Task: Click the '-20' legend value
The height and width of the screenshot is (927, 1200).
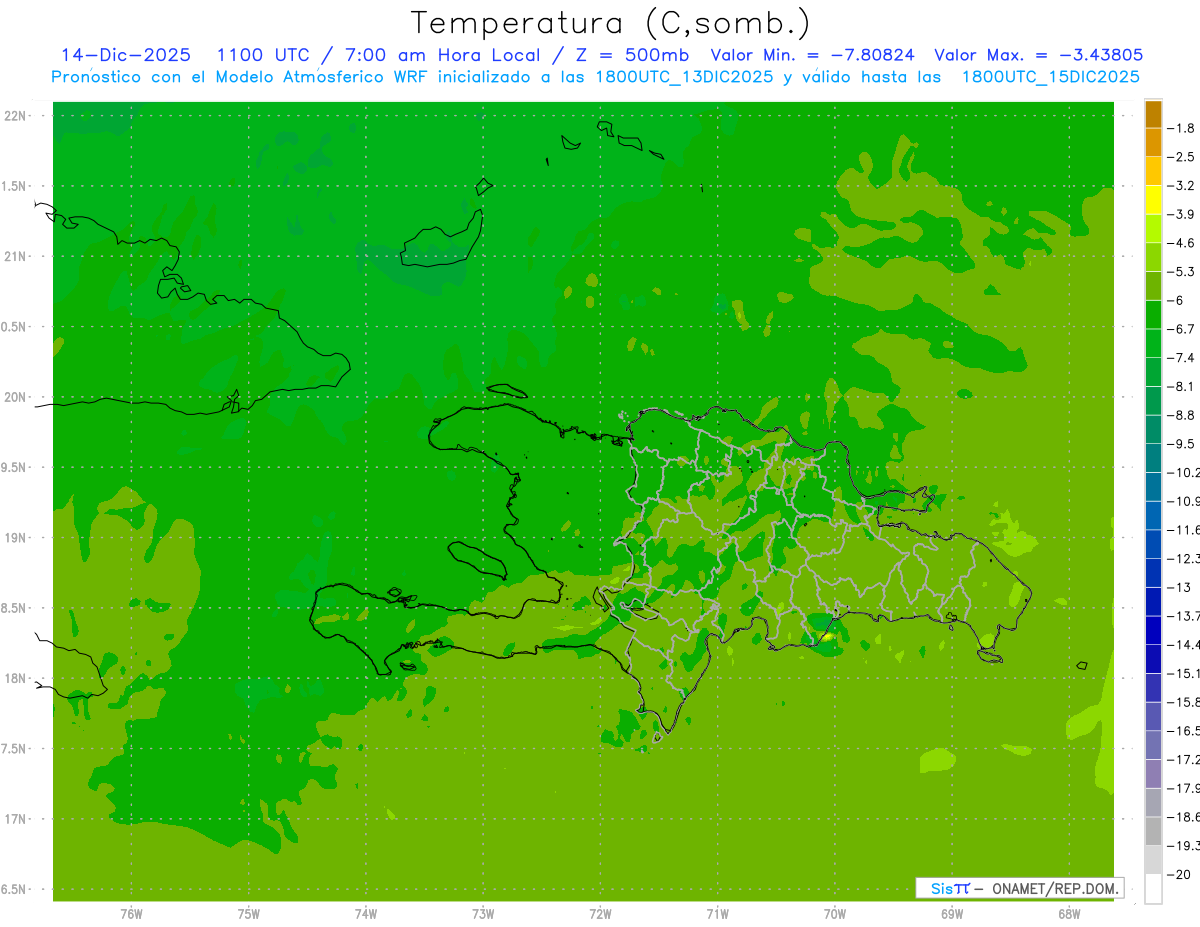Action: (x=1179, y=874)
